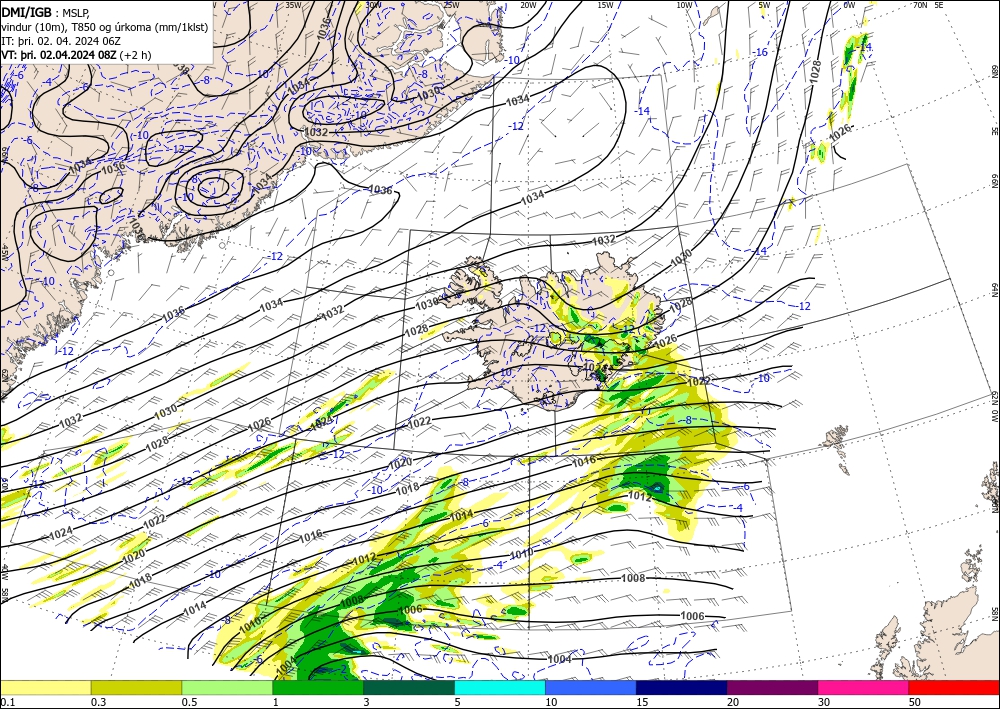Image resolution: width=1000 pixels, height=709 pixels.
Task: Click the light green 0.5–1 mm legend swatch
Action: pyautogui.click(x=227, y=687)
